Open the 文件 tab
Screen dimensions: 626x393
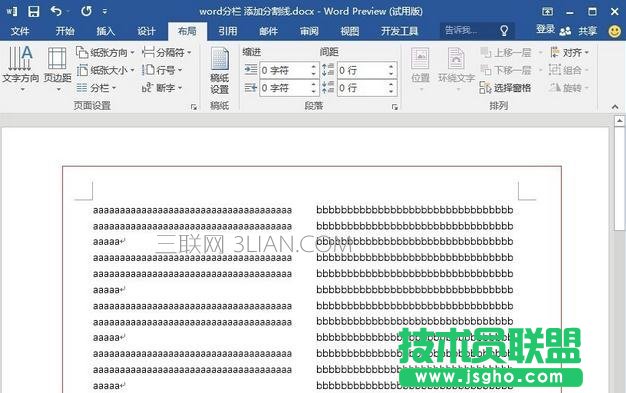(20, 31)
